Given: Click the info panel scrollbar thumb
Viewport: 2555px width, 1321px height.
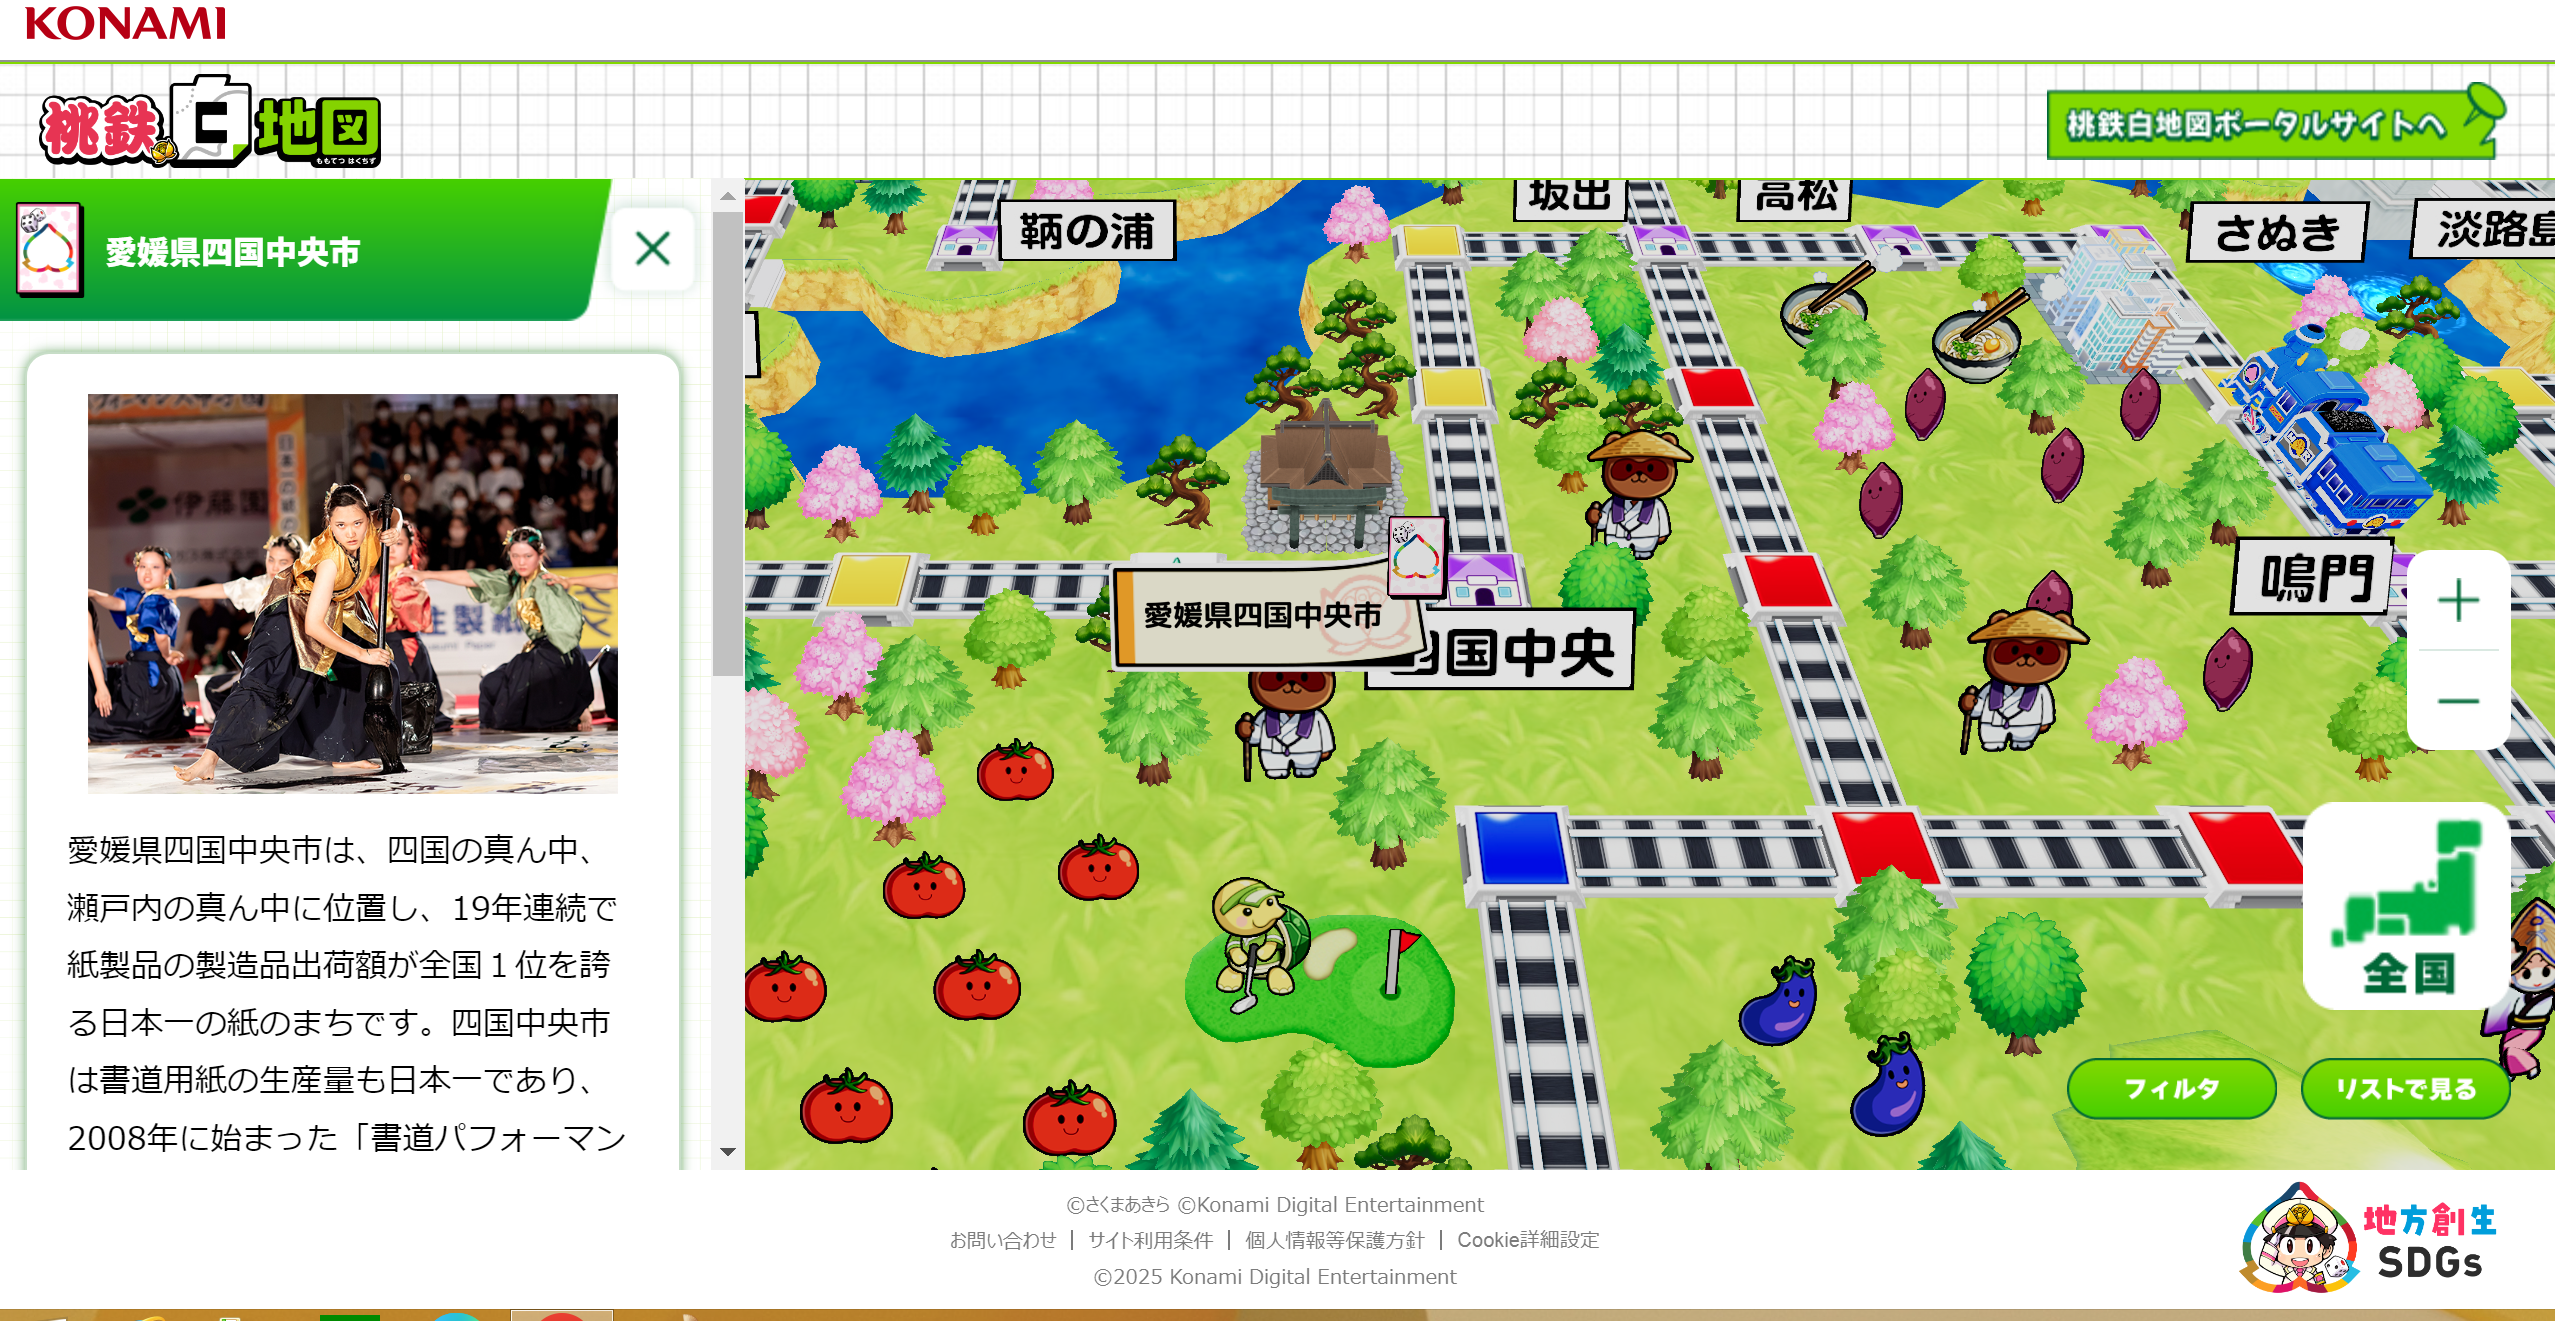Looking at the screenshot, I should 728,444.
